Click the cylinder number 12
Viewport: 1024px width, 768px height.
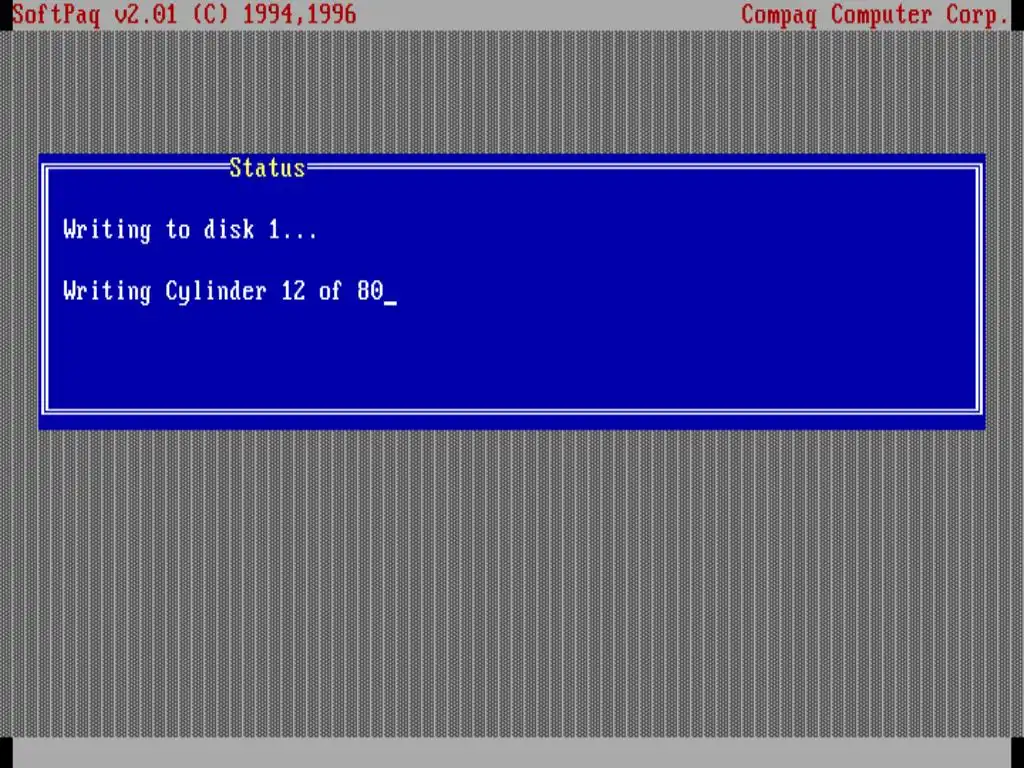pyautogui.click(x=293, y=291)
